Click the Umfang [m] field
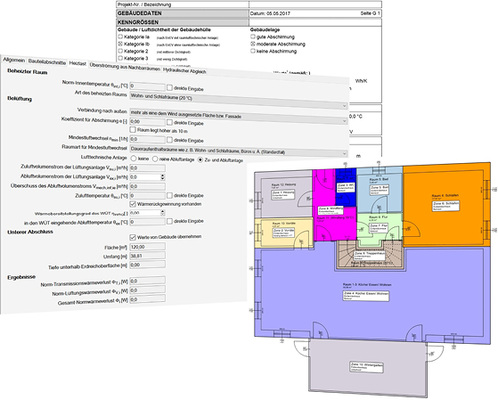The width and height of the screenshot is (498, 400). tap(147, 256)
